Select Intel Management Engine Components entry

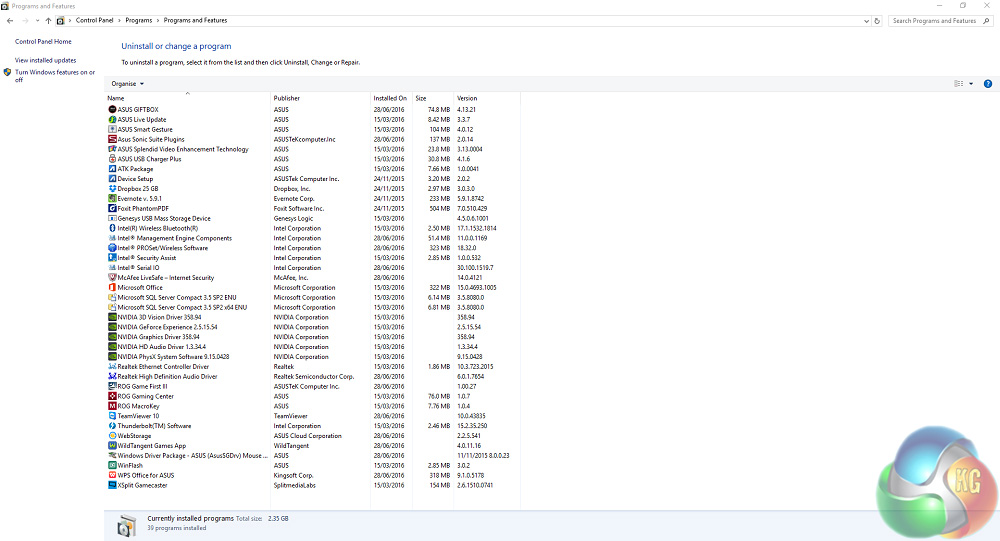tap(312, 238)
